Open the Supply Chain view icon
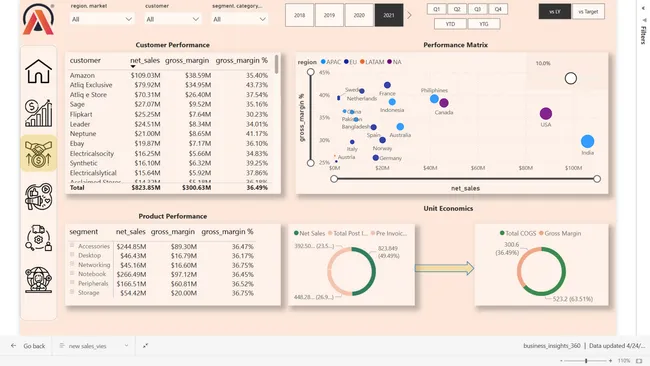The height and width of the screenshot is (366, 650). coord(38,238)
